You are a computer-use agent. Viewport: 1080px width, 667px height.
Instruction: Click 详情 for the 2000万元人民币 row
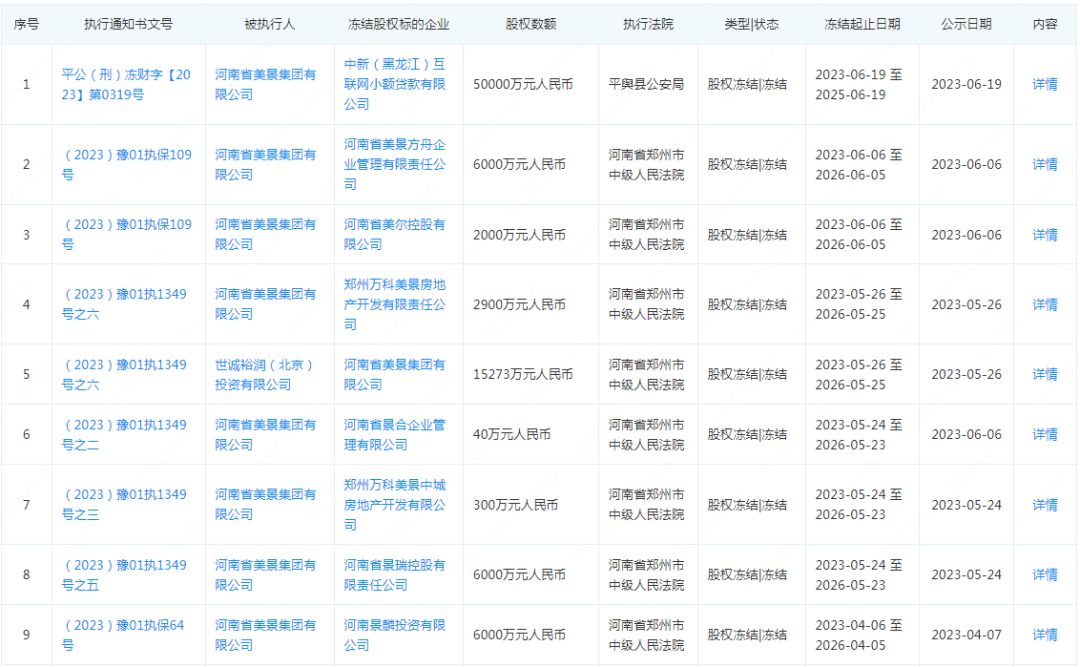pos(1045,235)
